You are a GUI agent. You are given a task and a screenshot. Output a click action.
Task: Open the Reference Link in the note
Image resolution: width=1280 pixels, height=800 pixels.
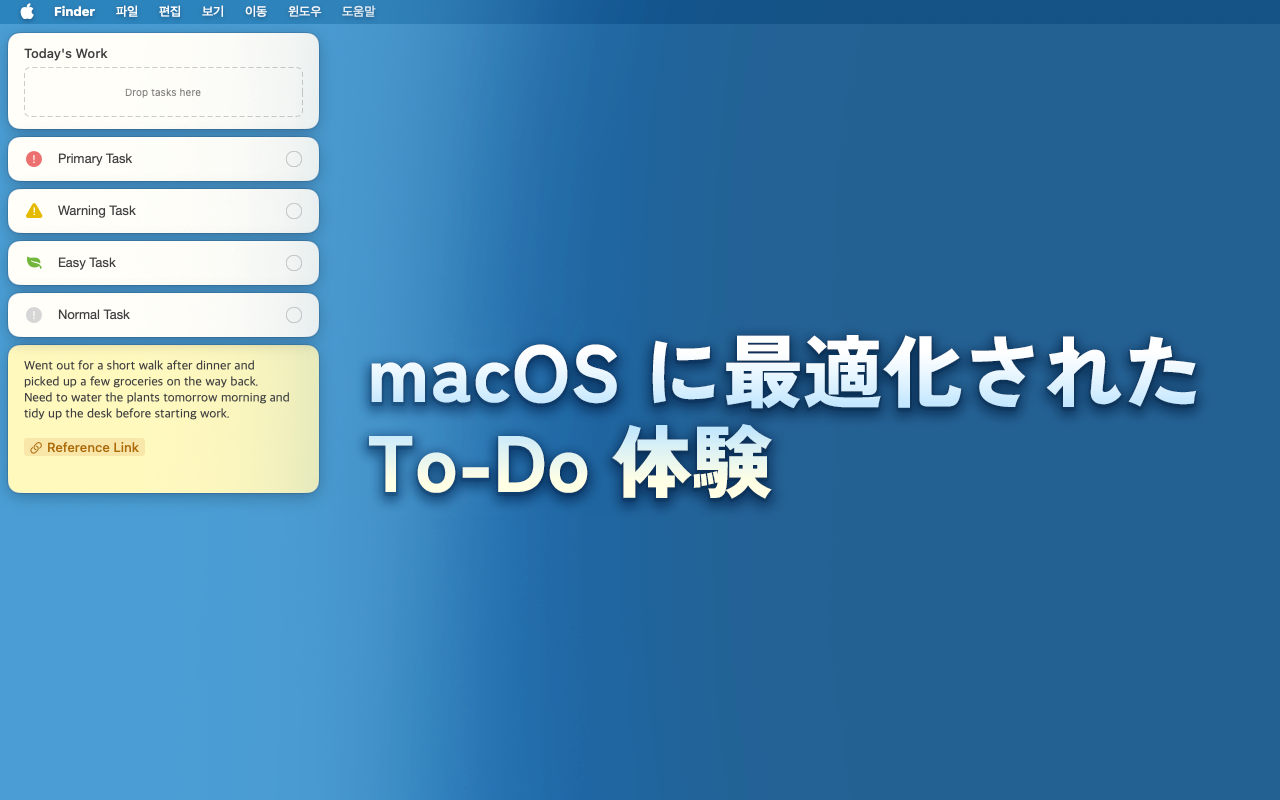92,448
